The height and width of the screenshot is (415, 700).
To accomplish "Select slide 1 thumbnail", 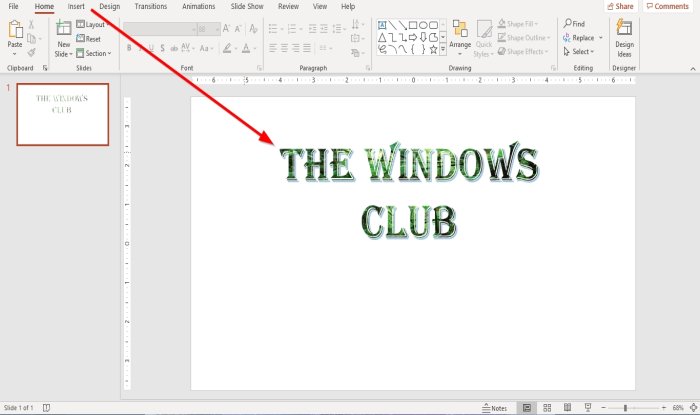I will pos(62,114).
